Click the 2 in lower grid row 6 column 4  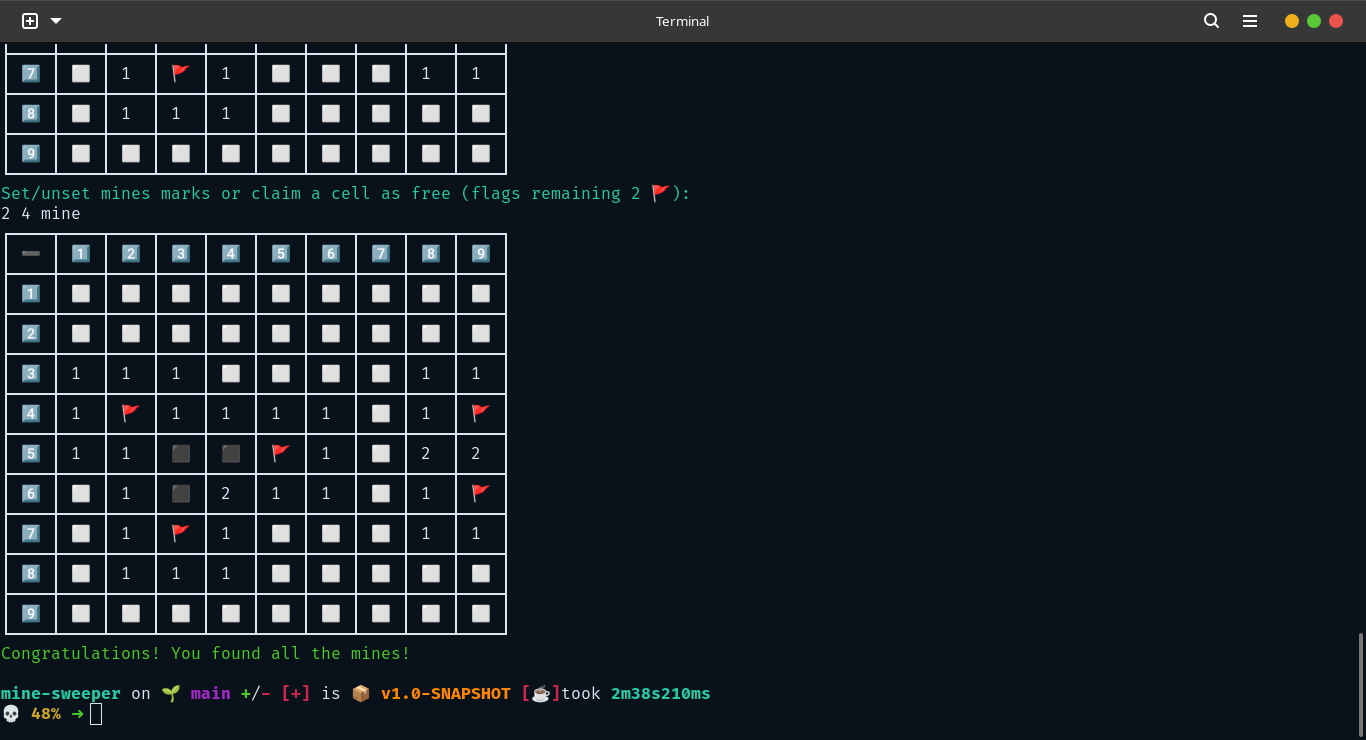[226, 493]
